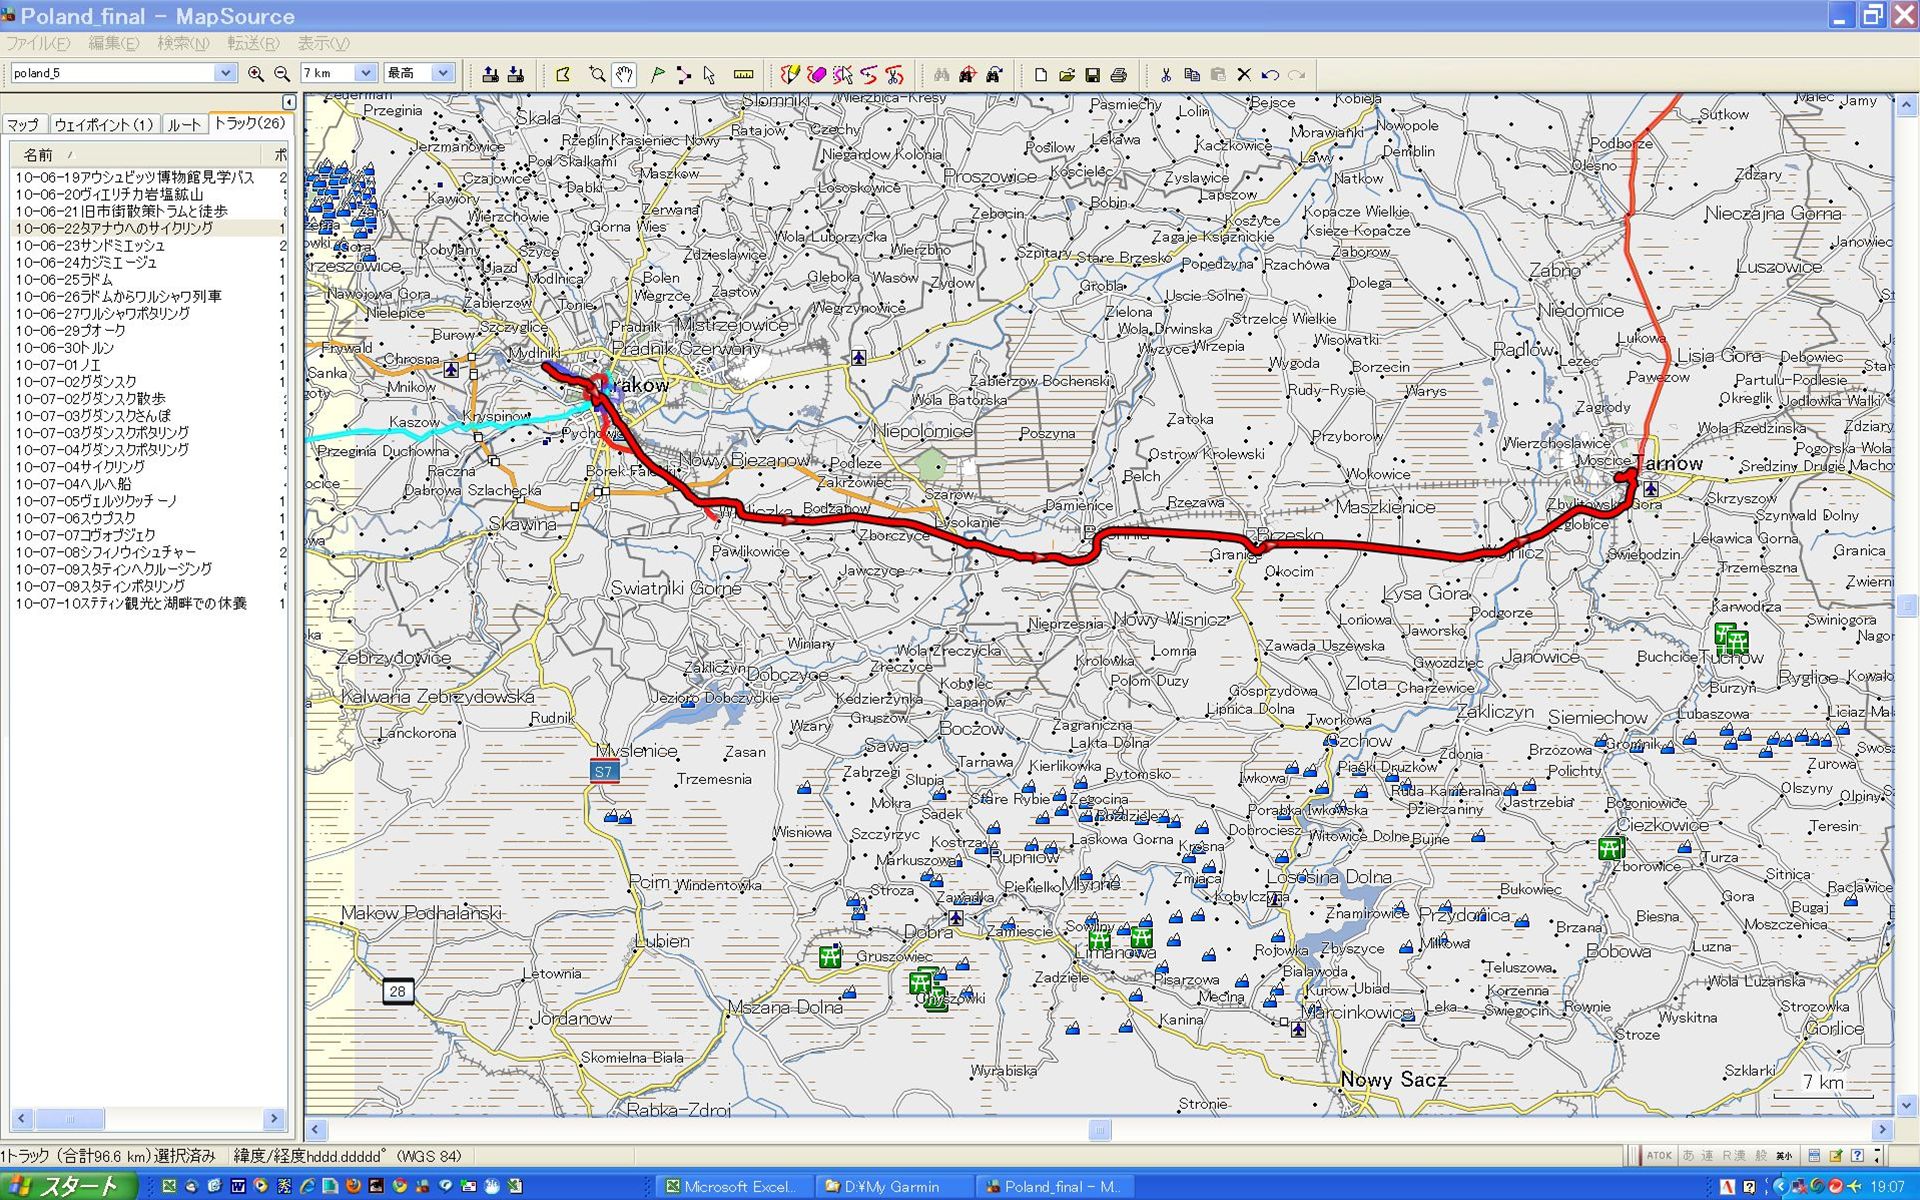
Task: Open the 7 km zoom scale dropdown
Action: coord(365,73)
